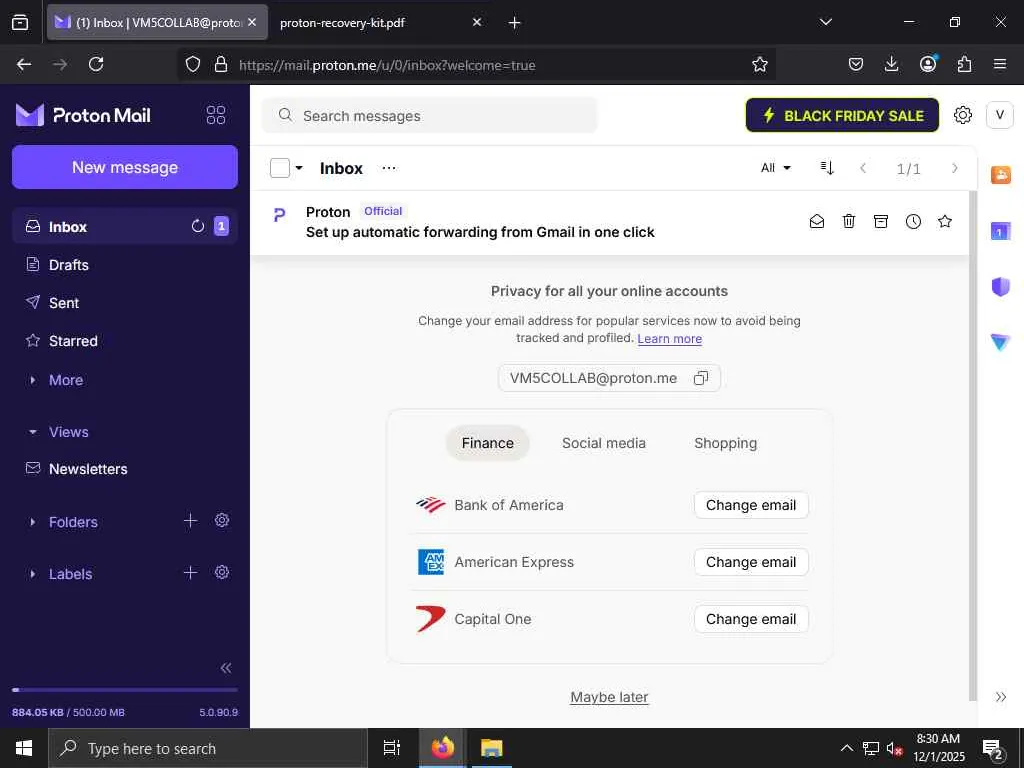Open Inbox more options ellipsis
The image size is (1024, 768).
pyautogui.click(x=389, y=168)
